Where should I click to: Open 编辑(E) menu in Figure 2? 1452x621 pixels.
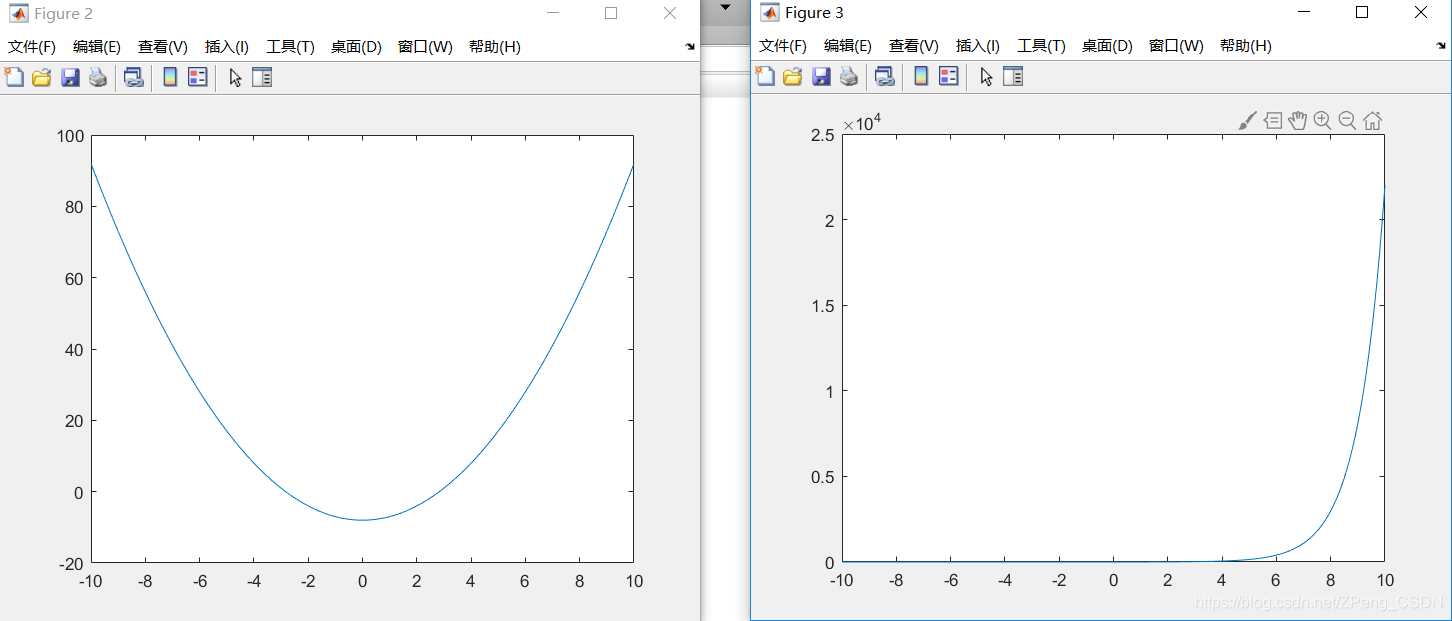97,47
